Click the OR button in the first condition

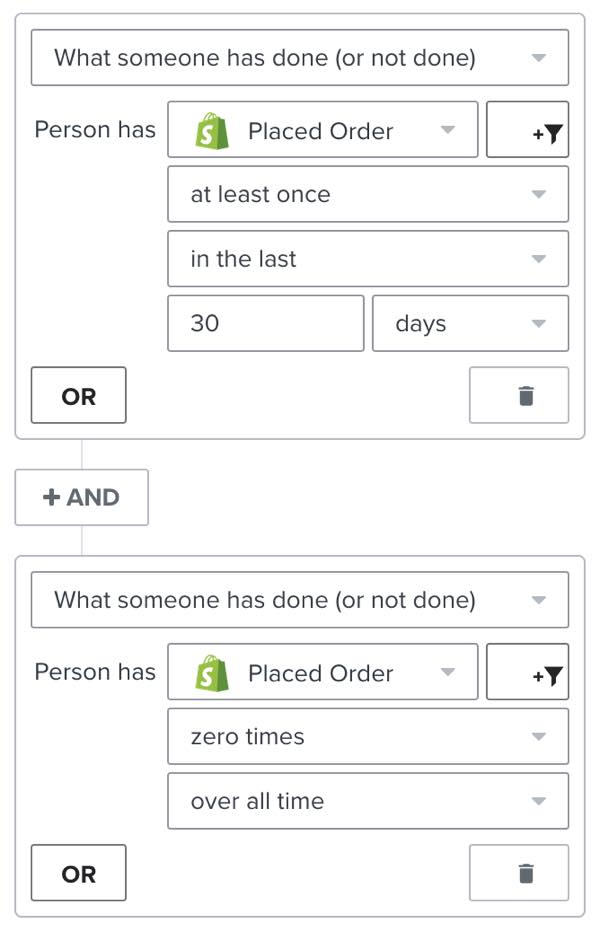pos(78,395)
